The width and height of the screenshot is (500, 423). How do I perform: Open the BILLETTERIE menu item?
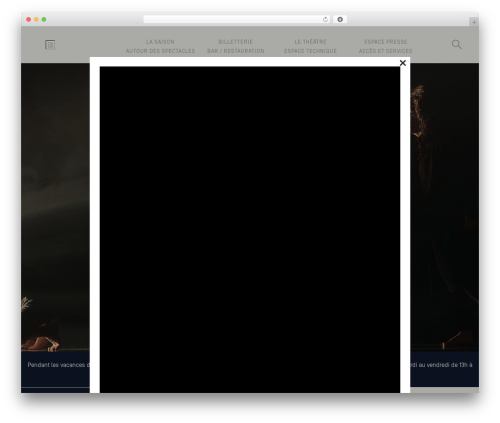point(236,42)
